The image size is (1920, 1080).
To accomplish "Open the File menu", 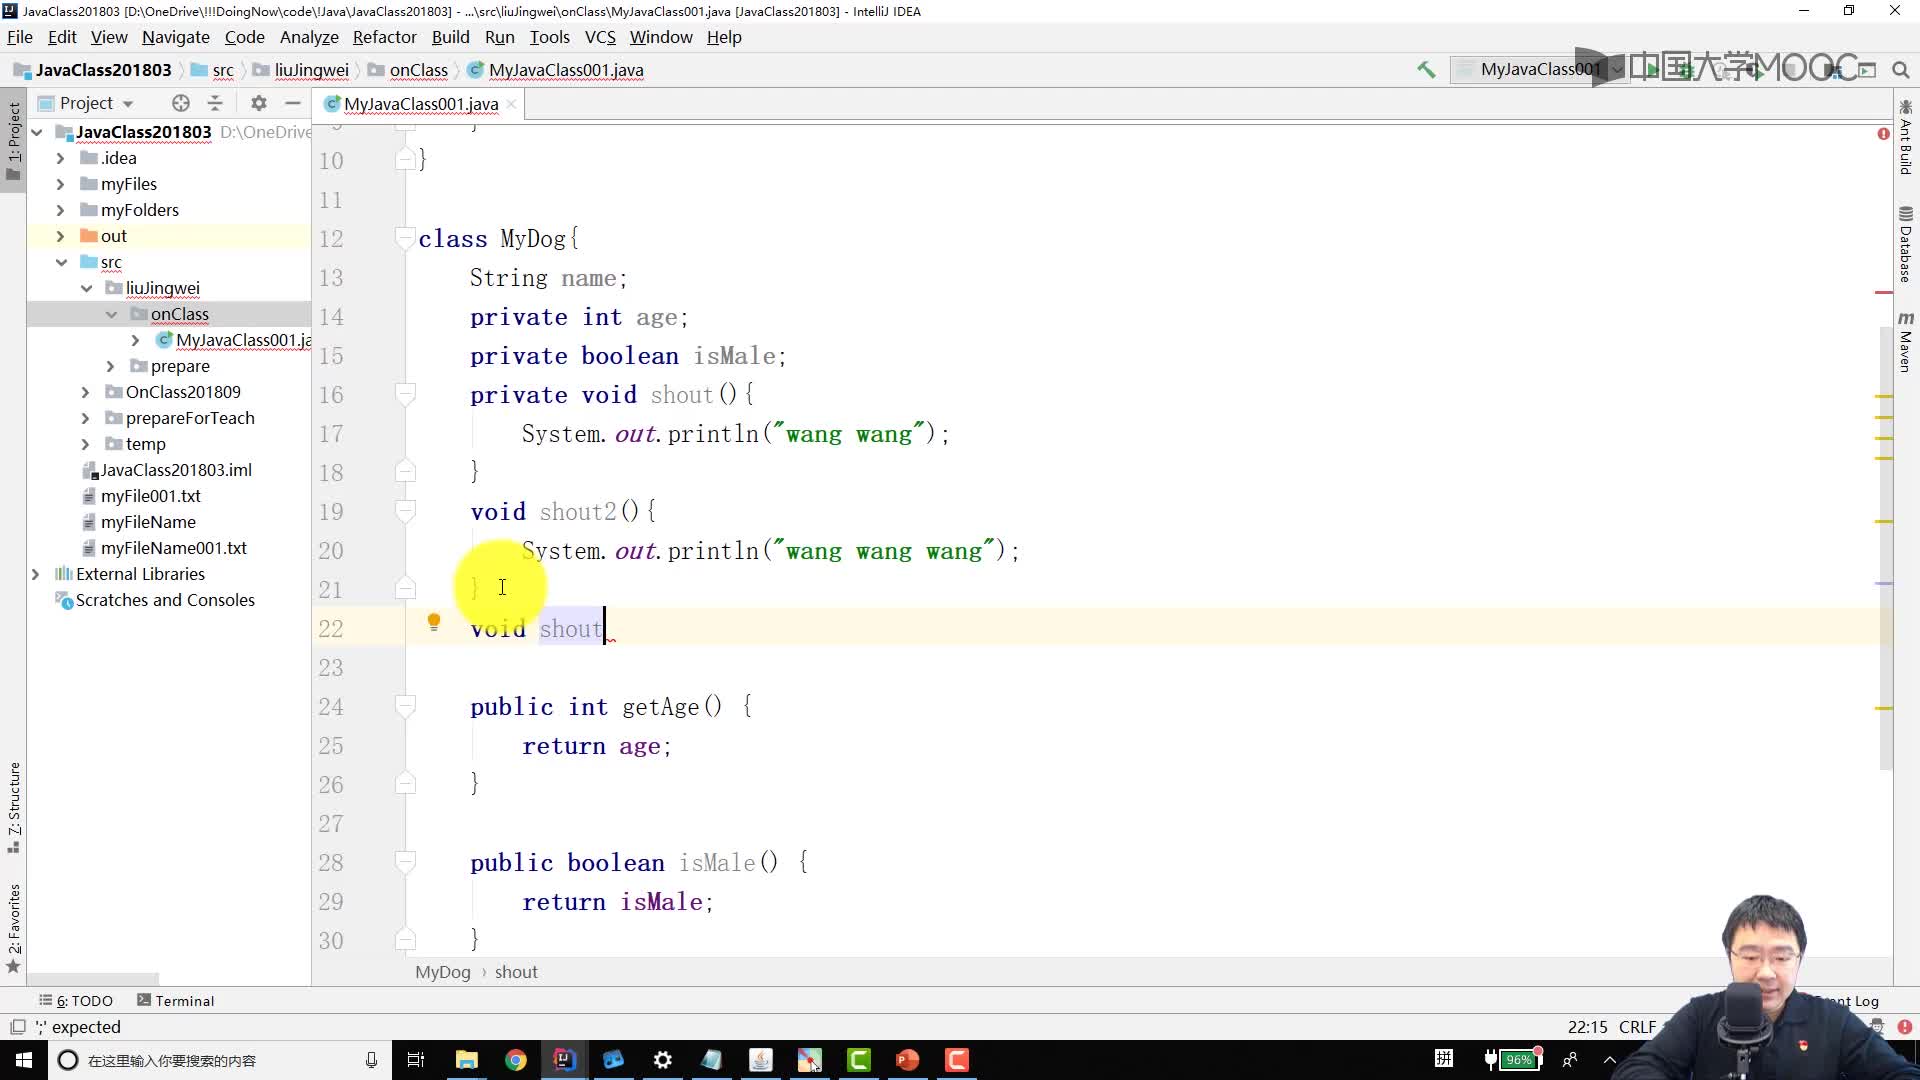I will (x=20, y=37).
